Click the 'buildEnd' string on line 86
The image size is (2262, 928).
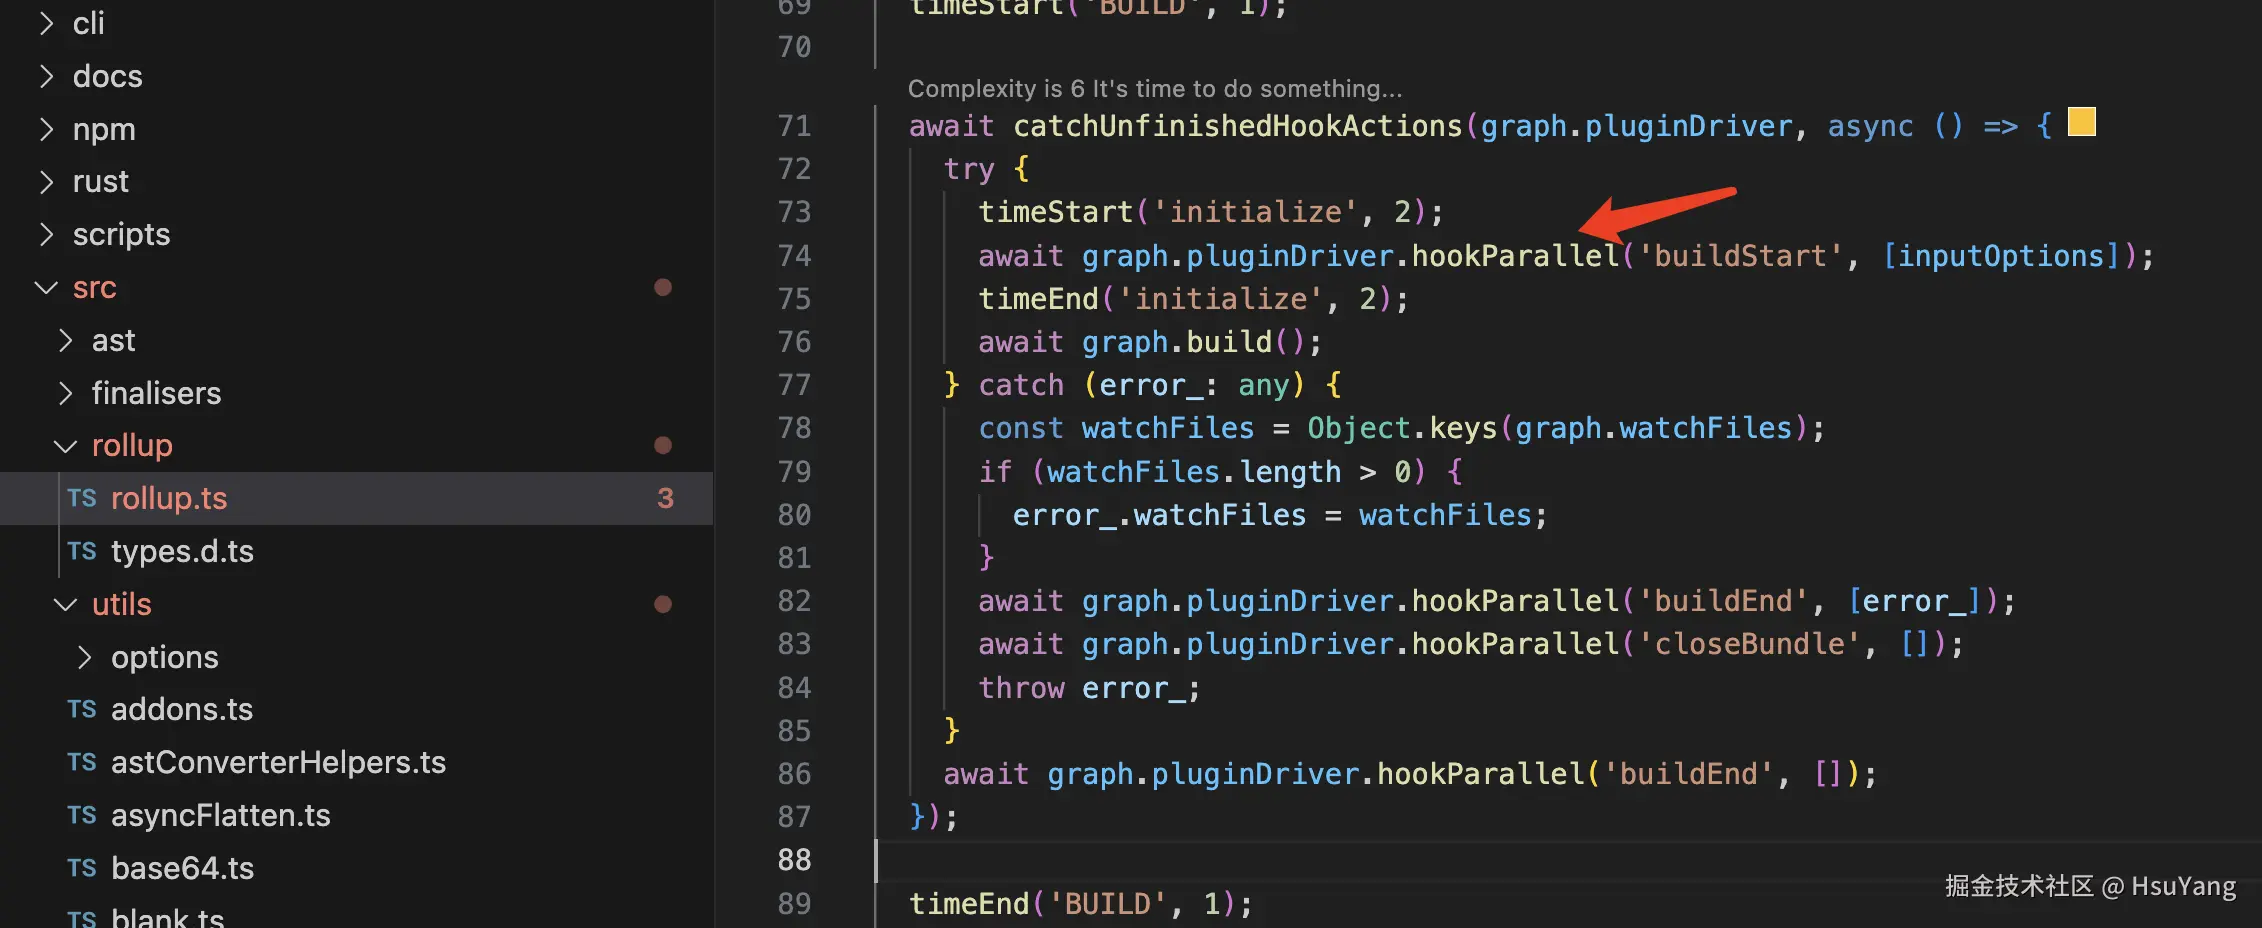[x=1688, y=774]
